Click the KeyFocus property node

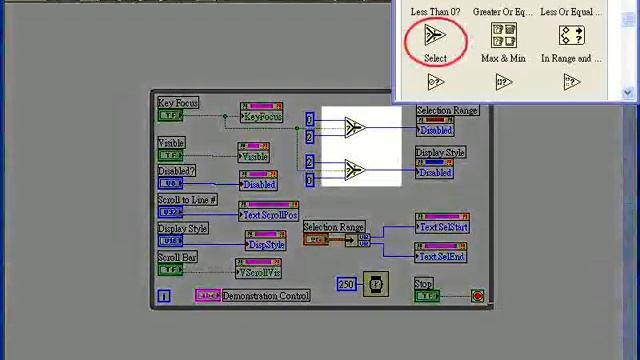[262, 113]
